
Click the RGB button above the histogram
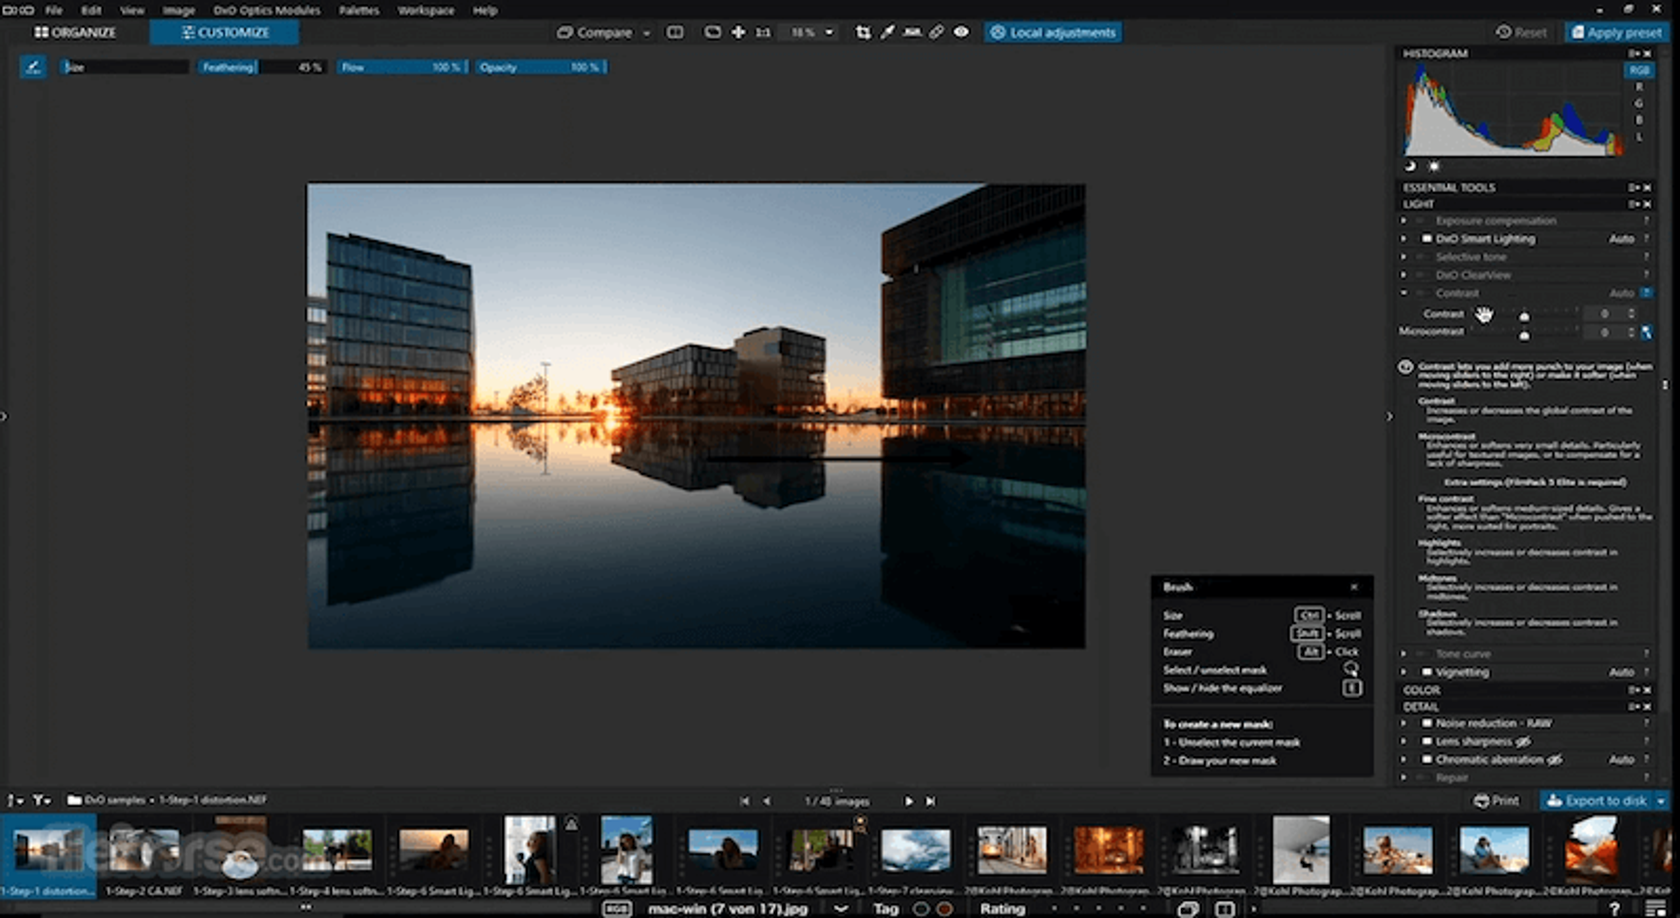1639,71
